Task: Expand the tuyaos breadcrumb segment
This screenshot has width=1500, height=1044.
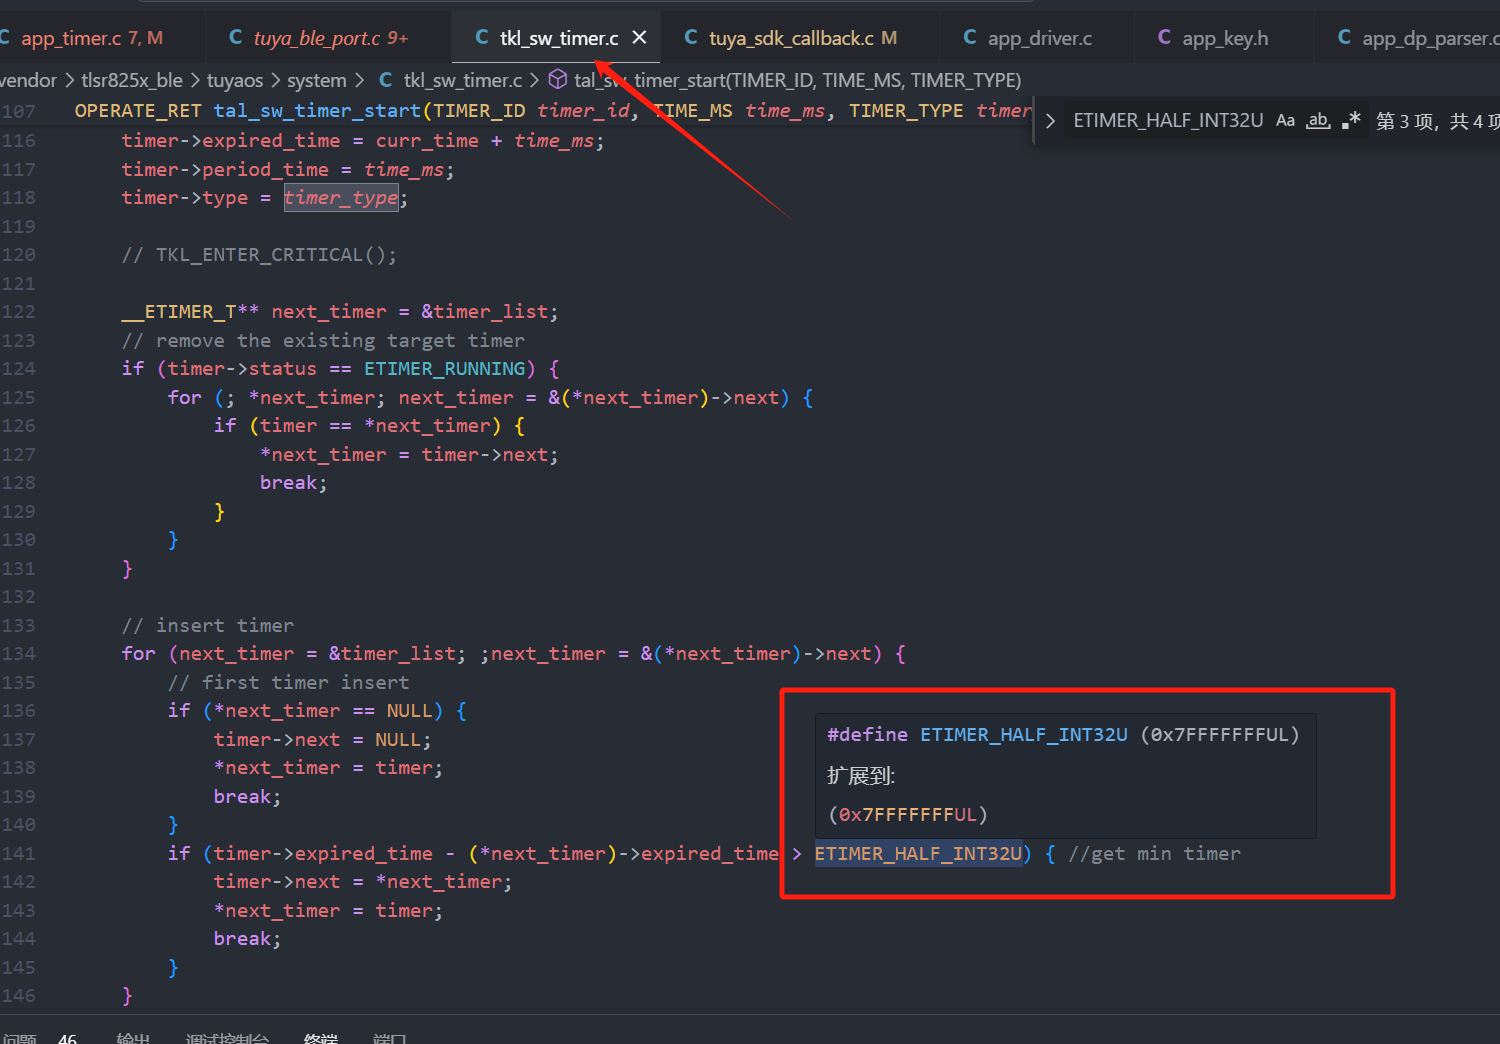Action: click(x=235, y=80)
